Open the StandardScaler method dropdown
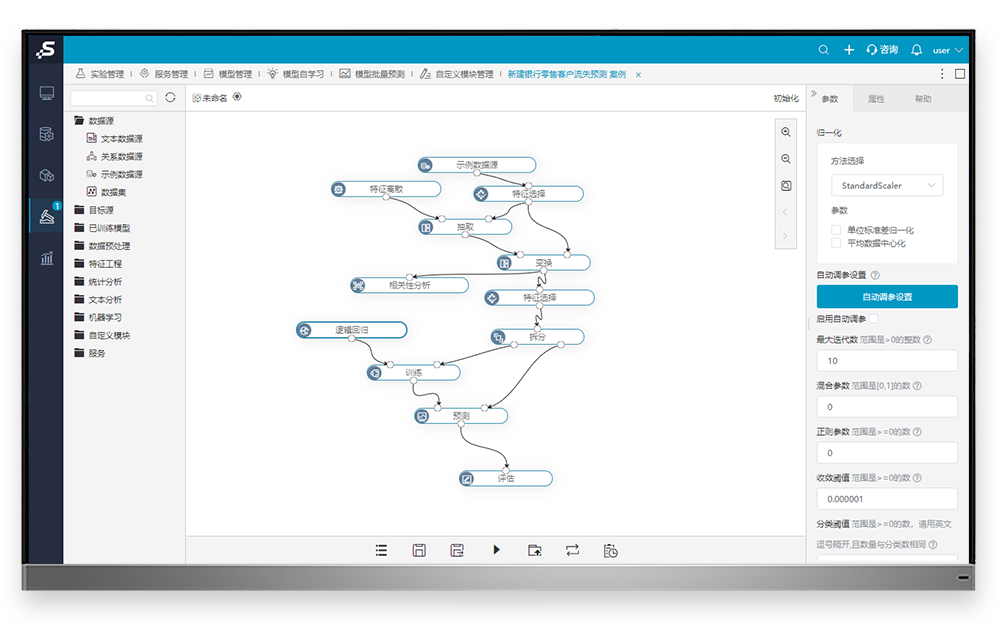 886,185
